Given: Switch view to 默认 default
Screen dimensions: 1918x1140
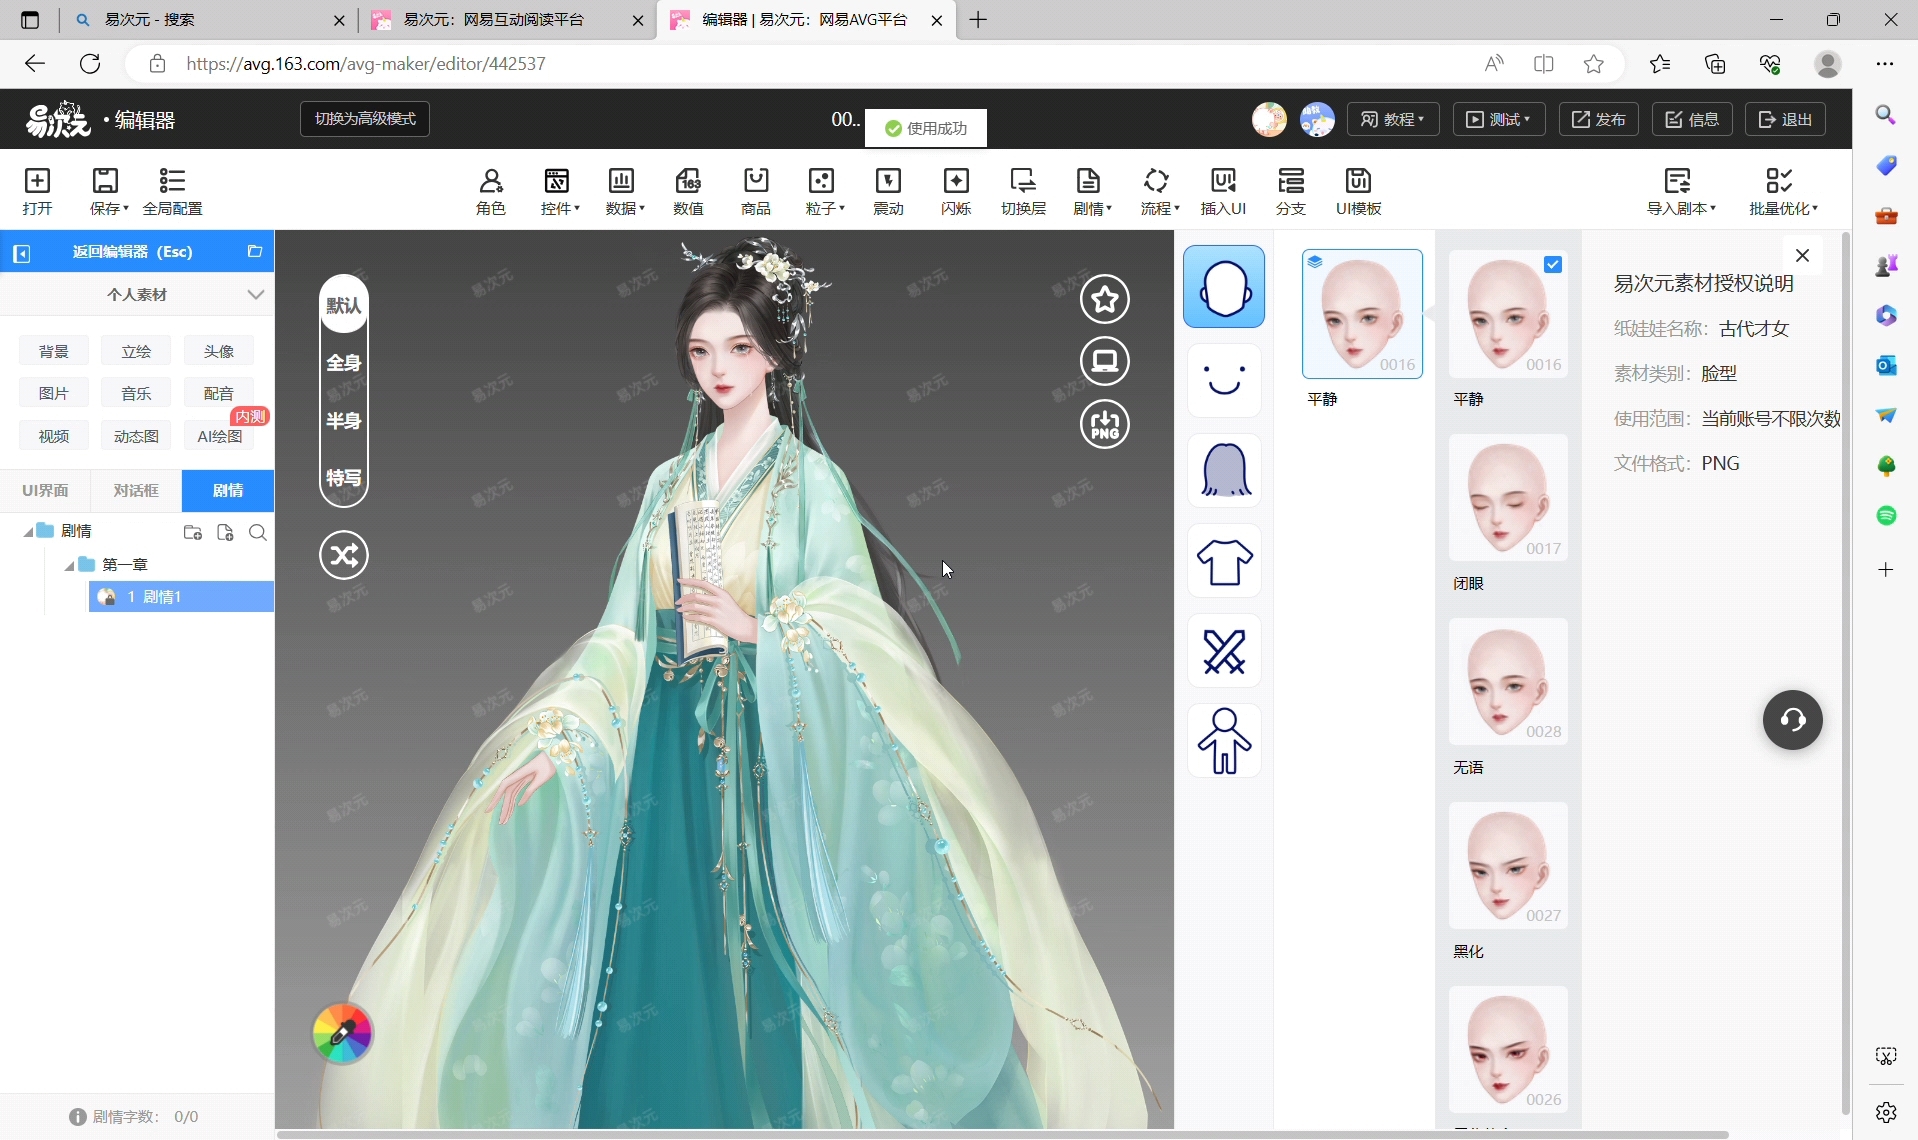Looking at the screenshot, I should pos(344,305).
